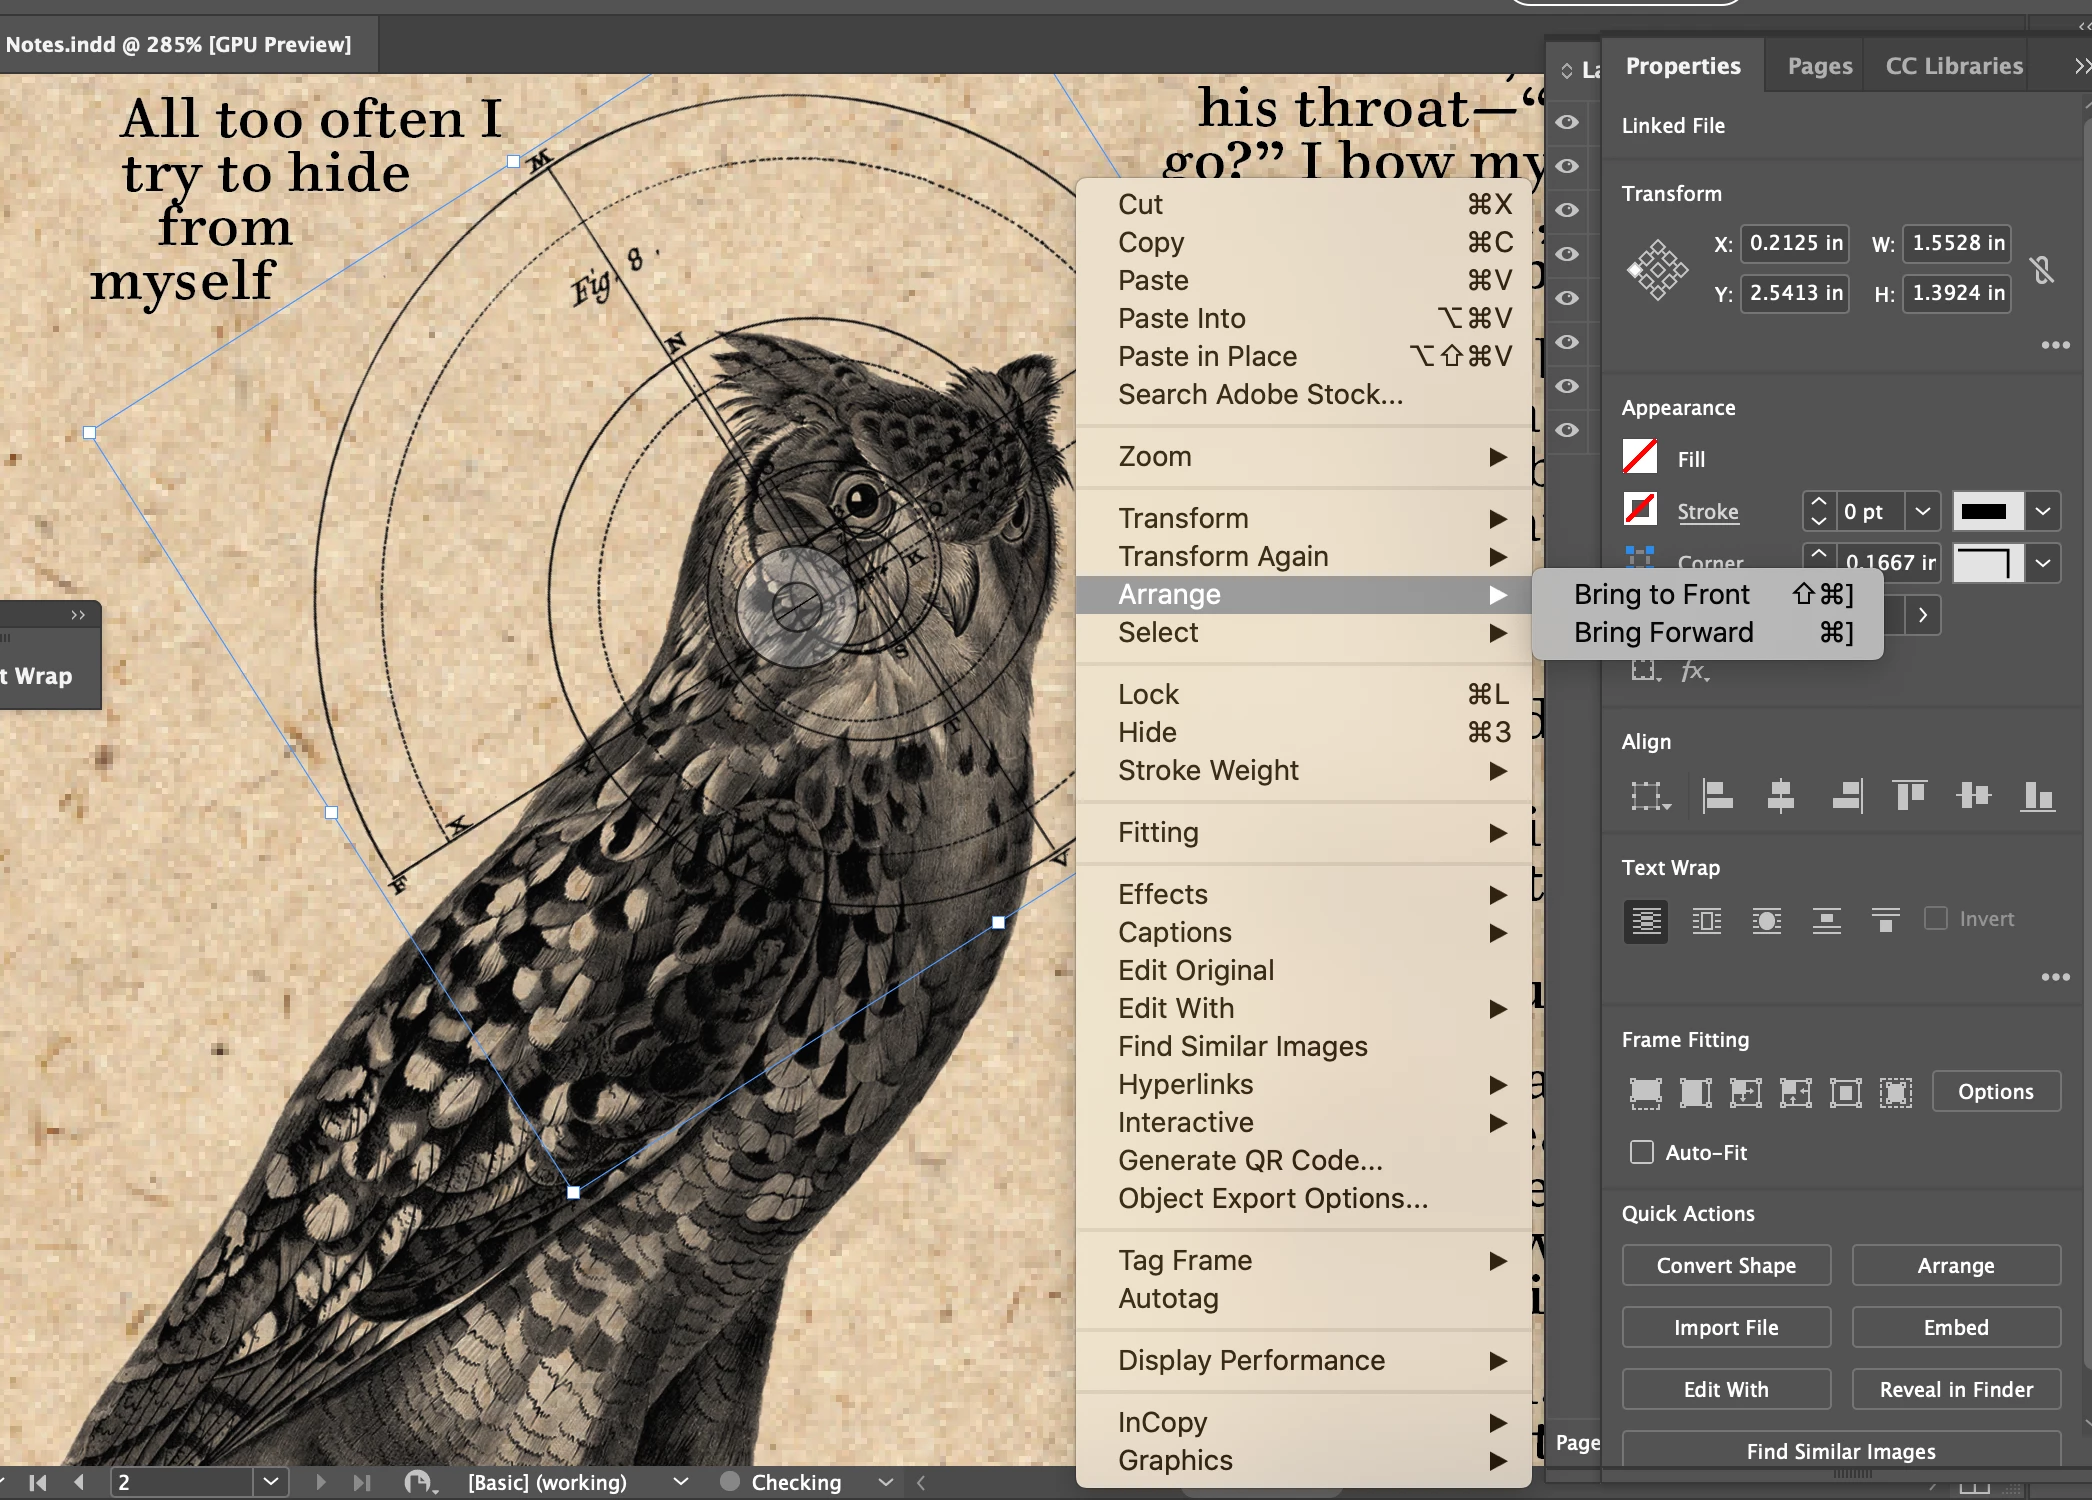The width and height of the screenshot is (2092, 1500).
Task: Click the align left edges icon
Action: [1717, 796]
